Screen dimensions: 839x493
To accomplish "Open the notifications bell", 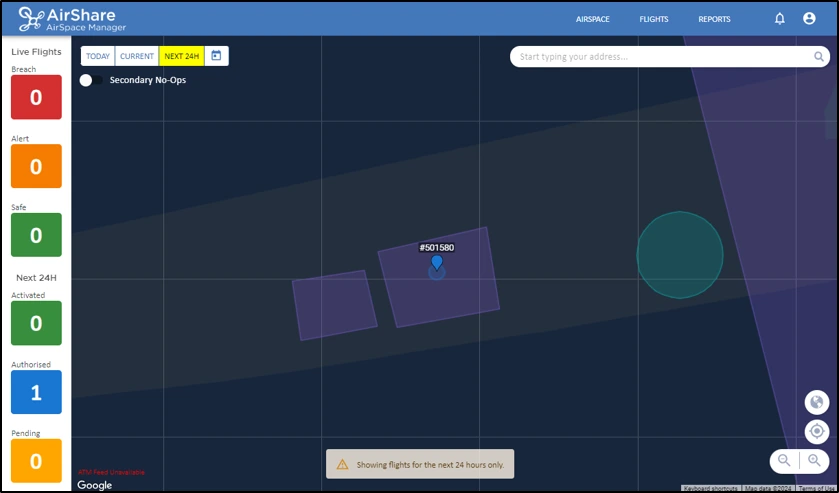I will (x=780, y=19).
